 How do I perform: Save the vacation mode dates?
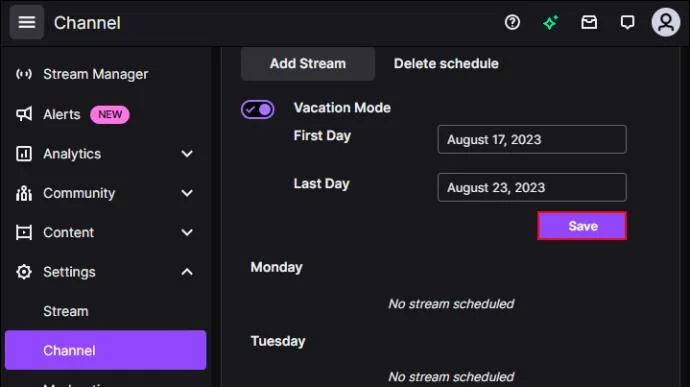coord(582,226)
